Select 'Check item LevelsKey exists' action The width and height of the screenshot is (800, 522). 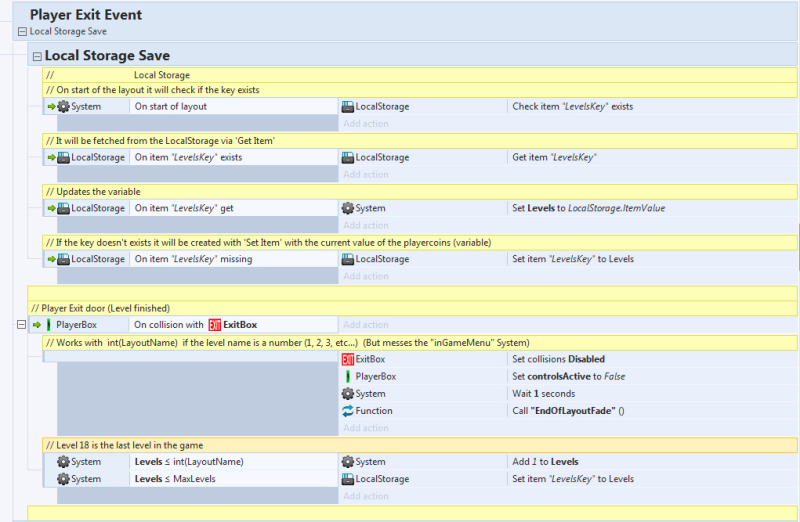[x=572, y=107]
